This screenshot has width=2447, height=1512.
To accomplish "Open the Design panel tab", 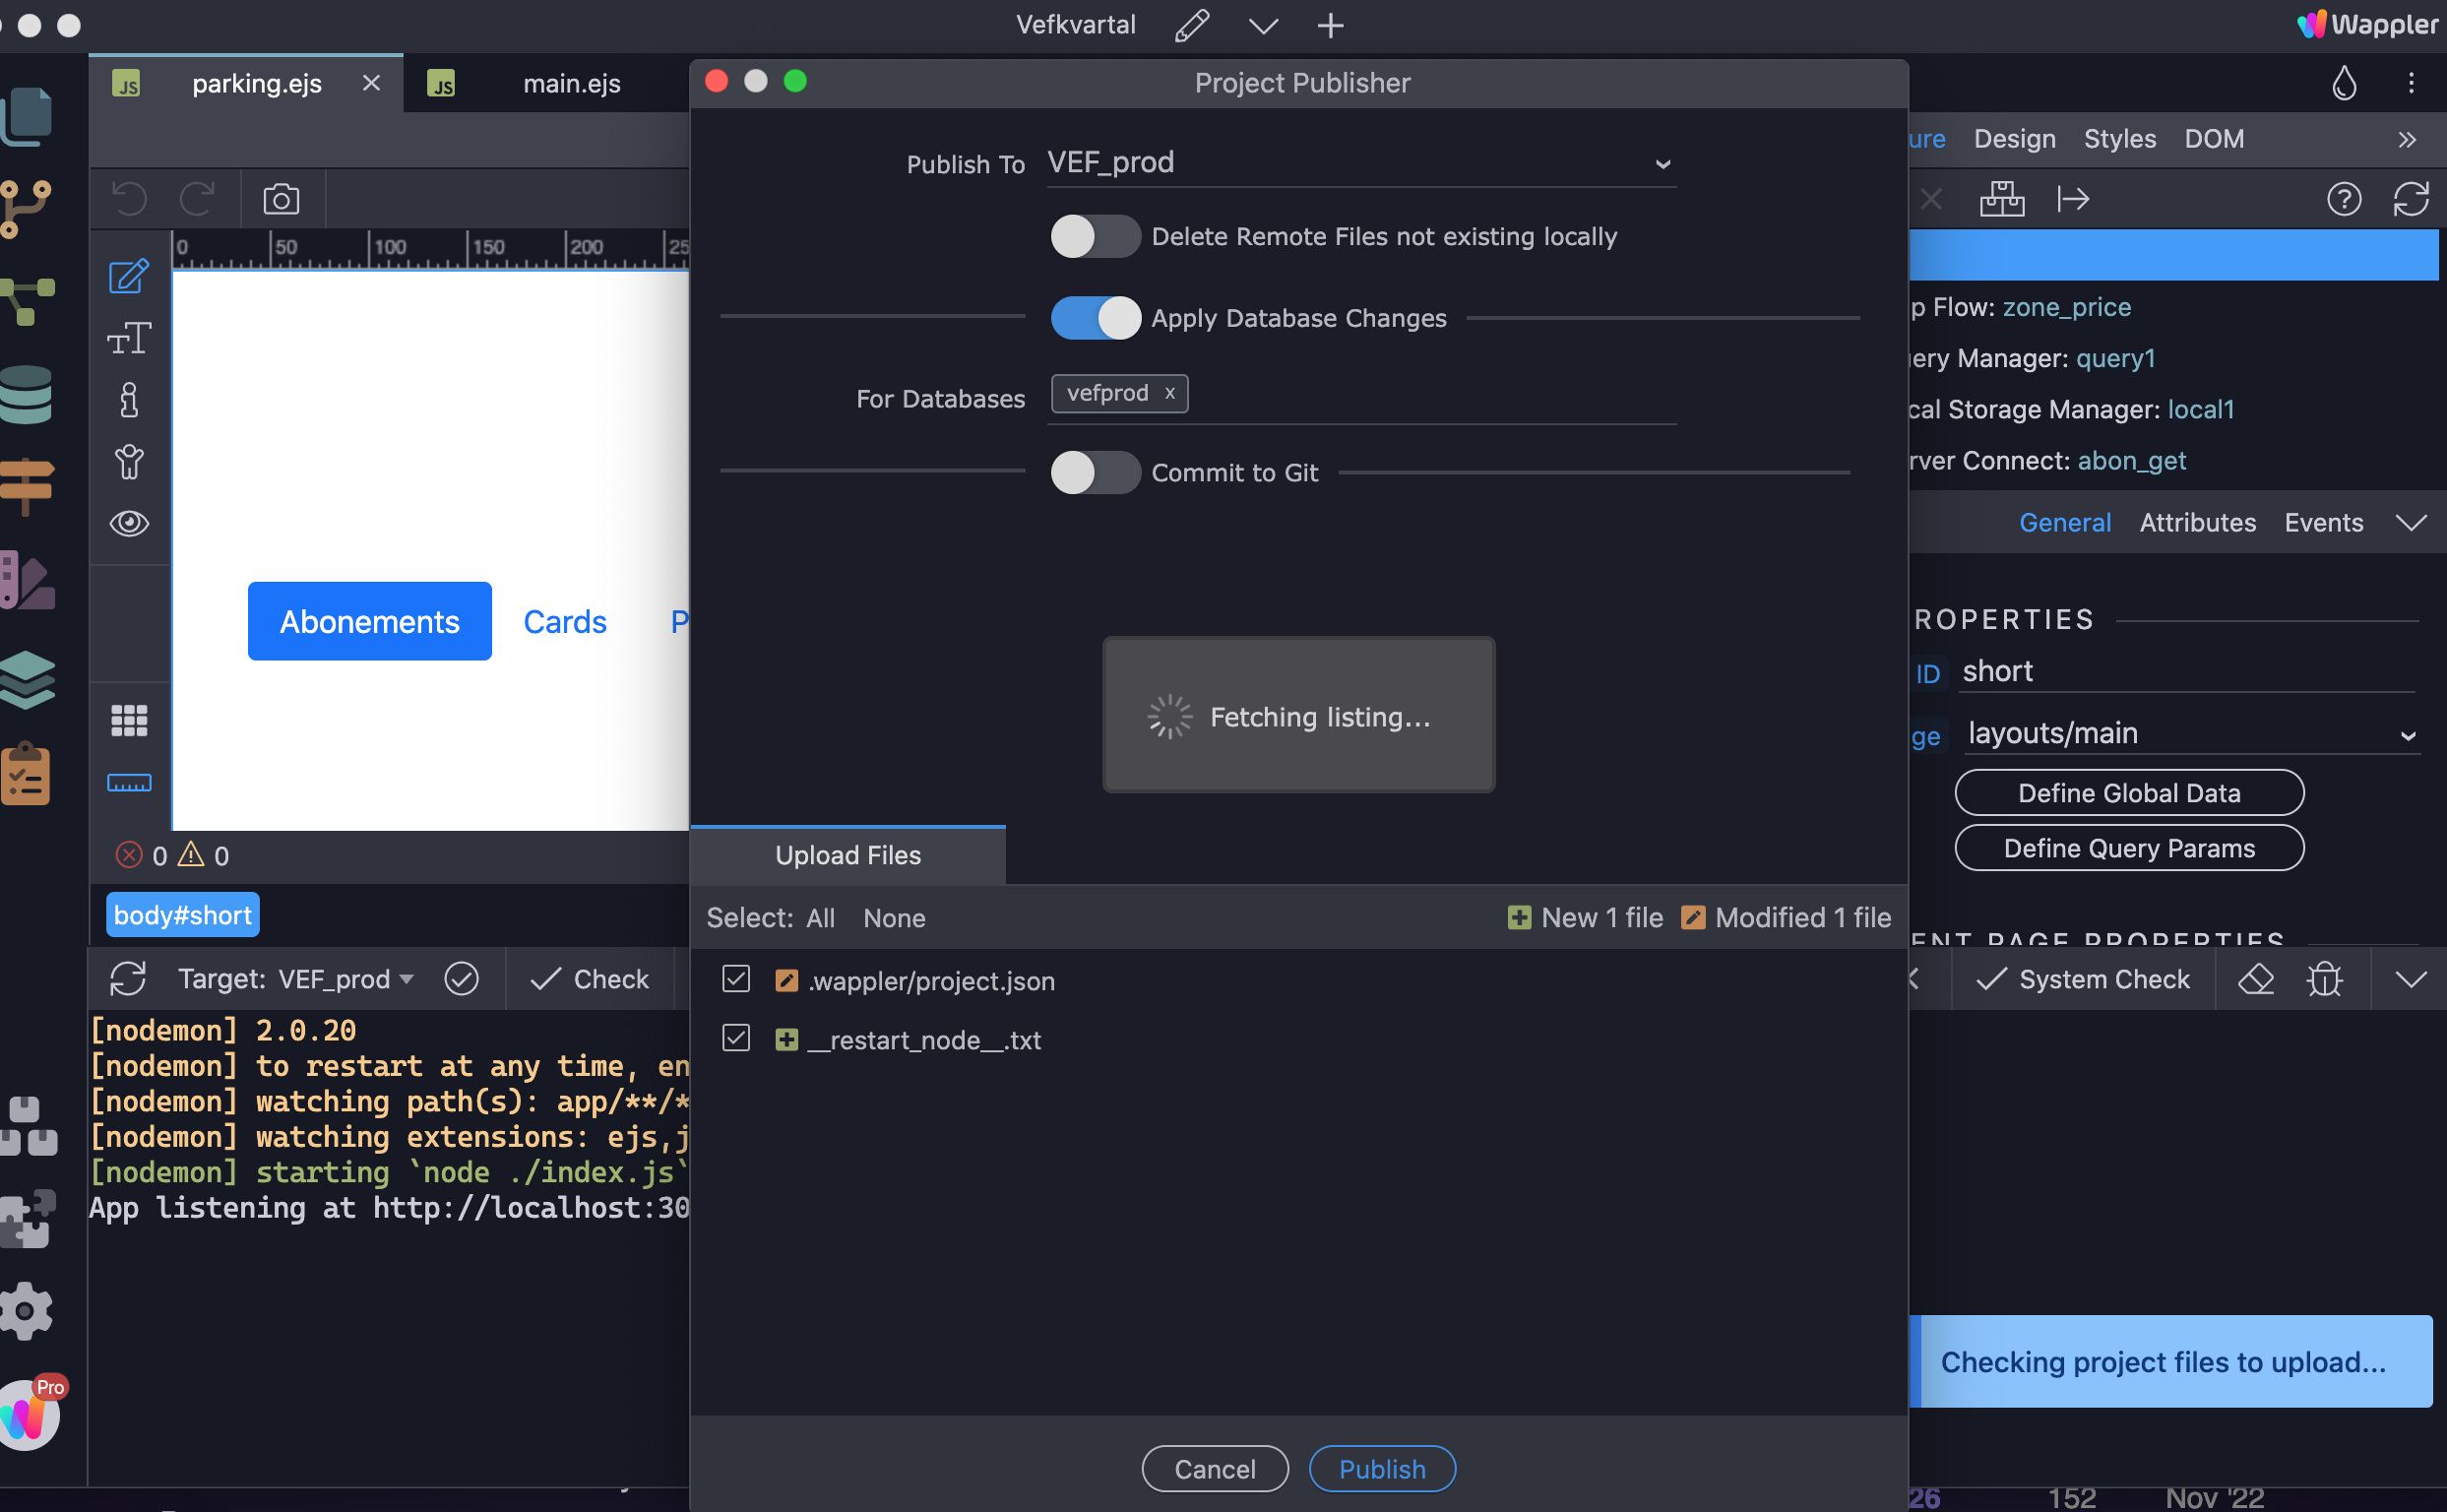I will point(2014,139).
